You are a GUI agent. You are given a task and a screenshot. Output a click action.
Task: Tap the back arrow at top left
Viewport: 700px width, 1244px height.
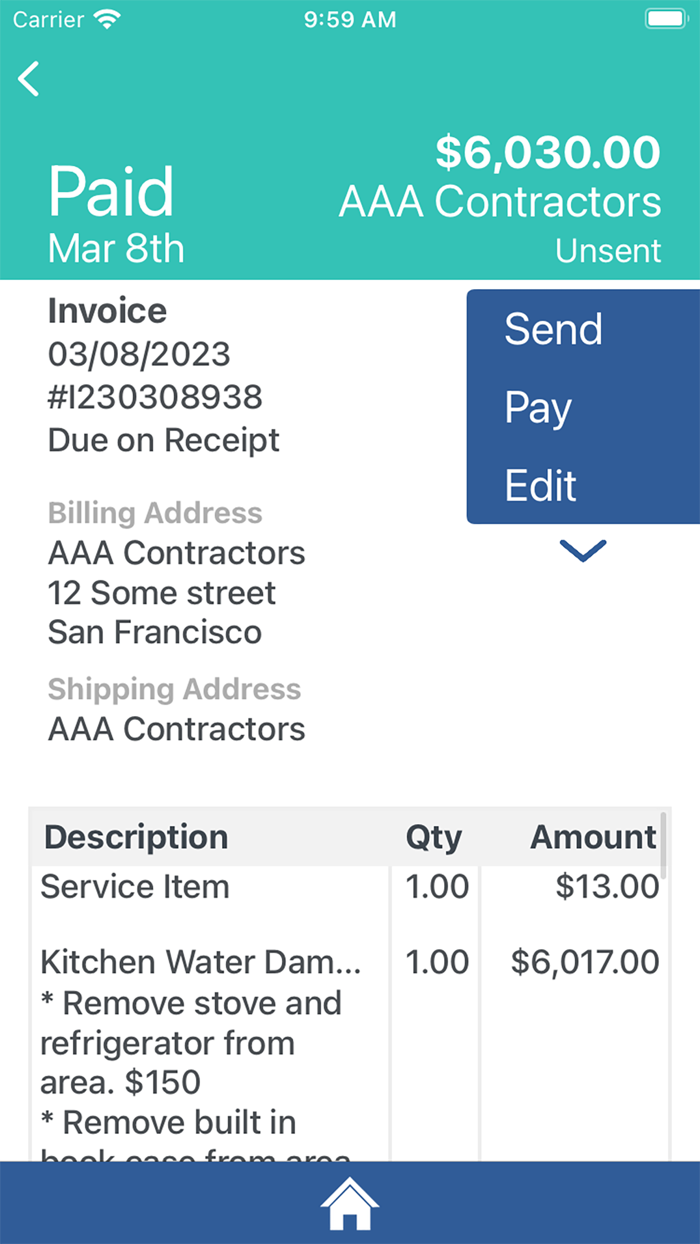[28, 79]
